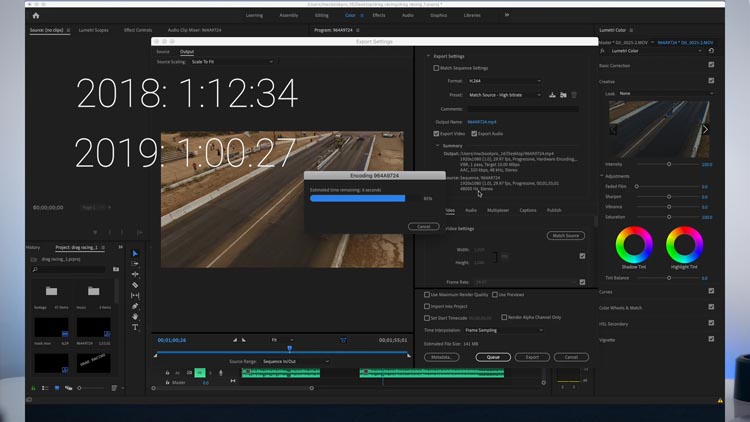This screenshot has height=422, width=750.
Task: Open the Footage bin folder
Action: coord(51,291)
